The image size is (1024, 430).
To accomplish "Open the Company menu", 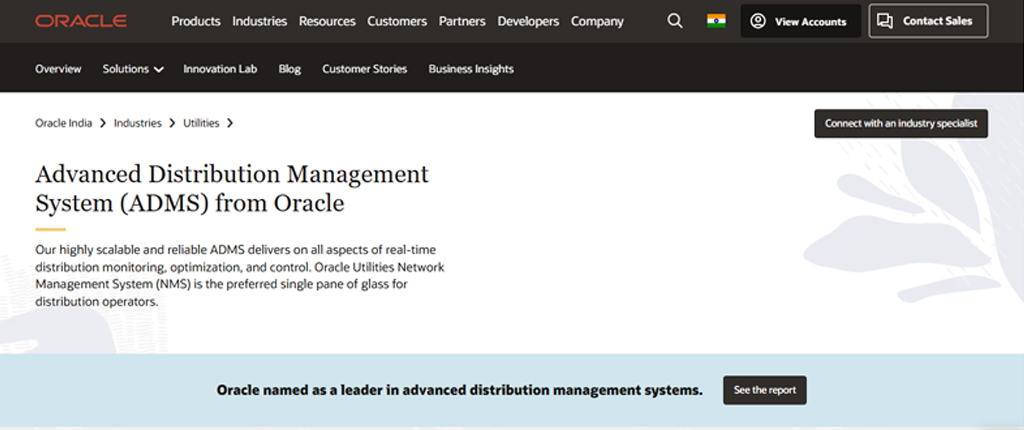I will point(597,21).
